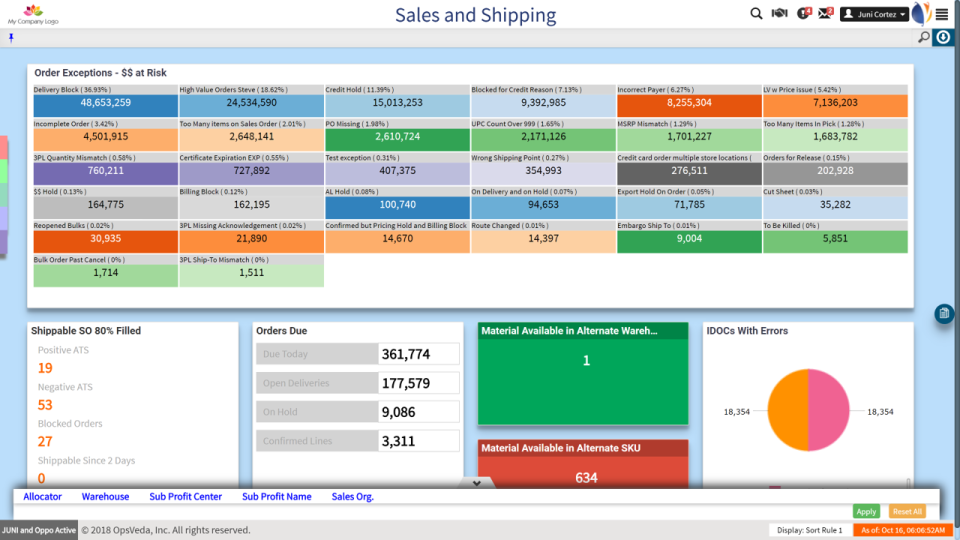Click To Be Killed value 5,851
This screenshot has width=960, height=540.
pos(835,239)
